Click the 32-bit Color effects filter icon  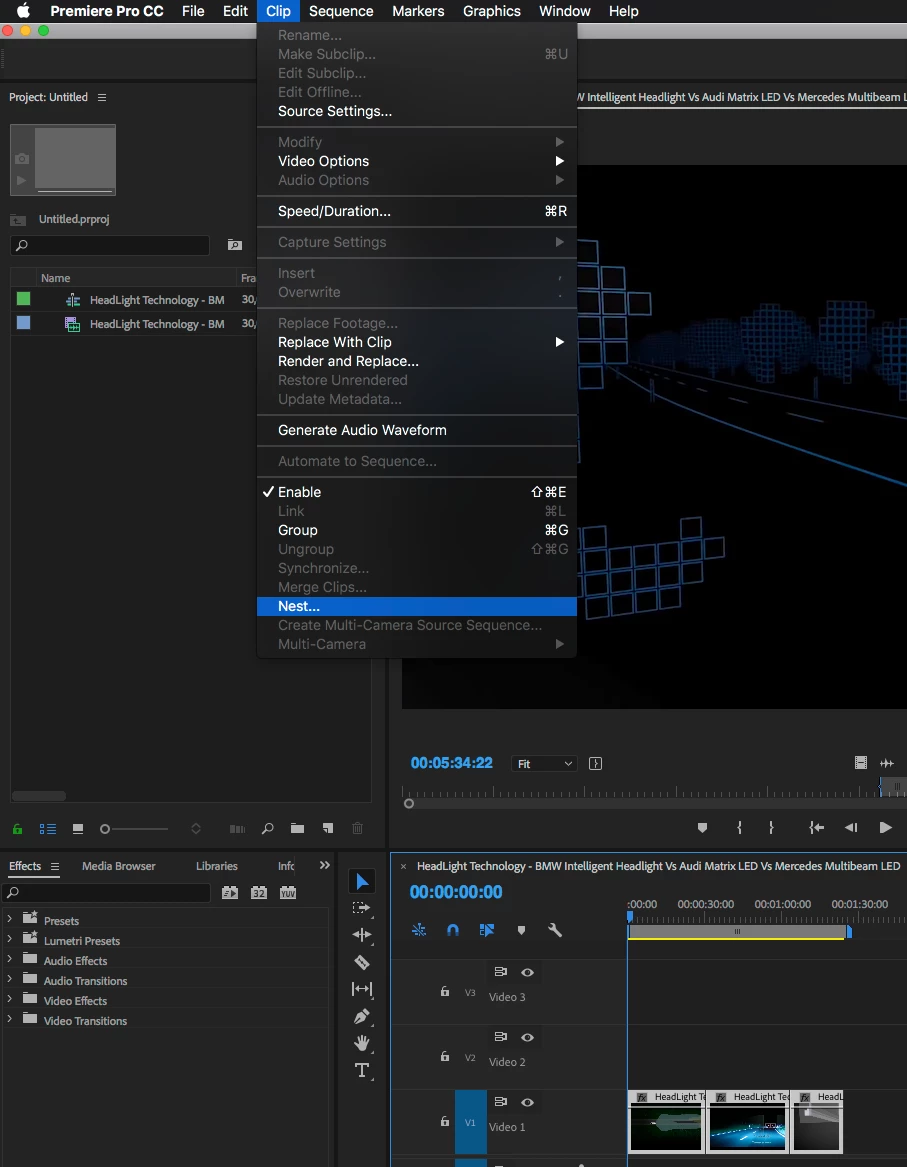(x=259, y=892)
